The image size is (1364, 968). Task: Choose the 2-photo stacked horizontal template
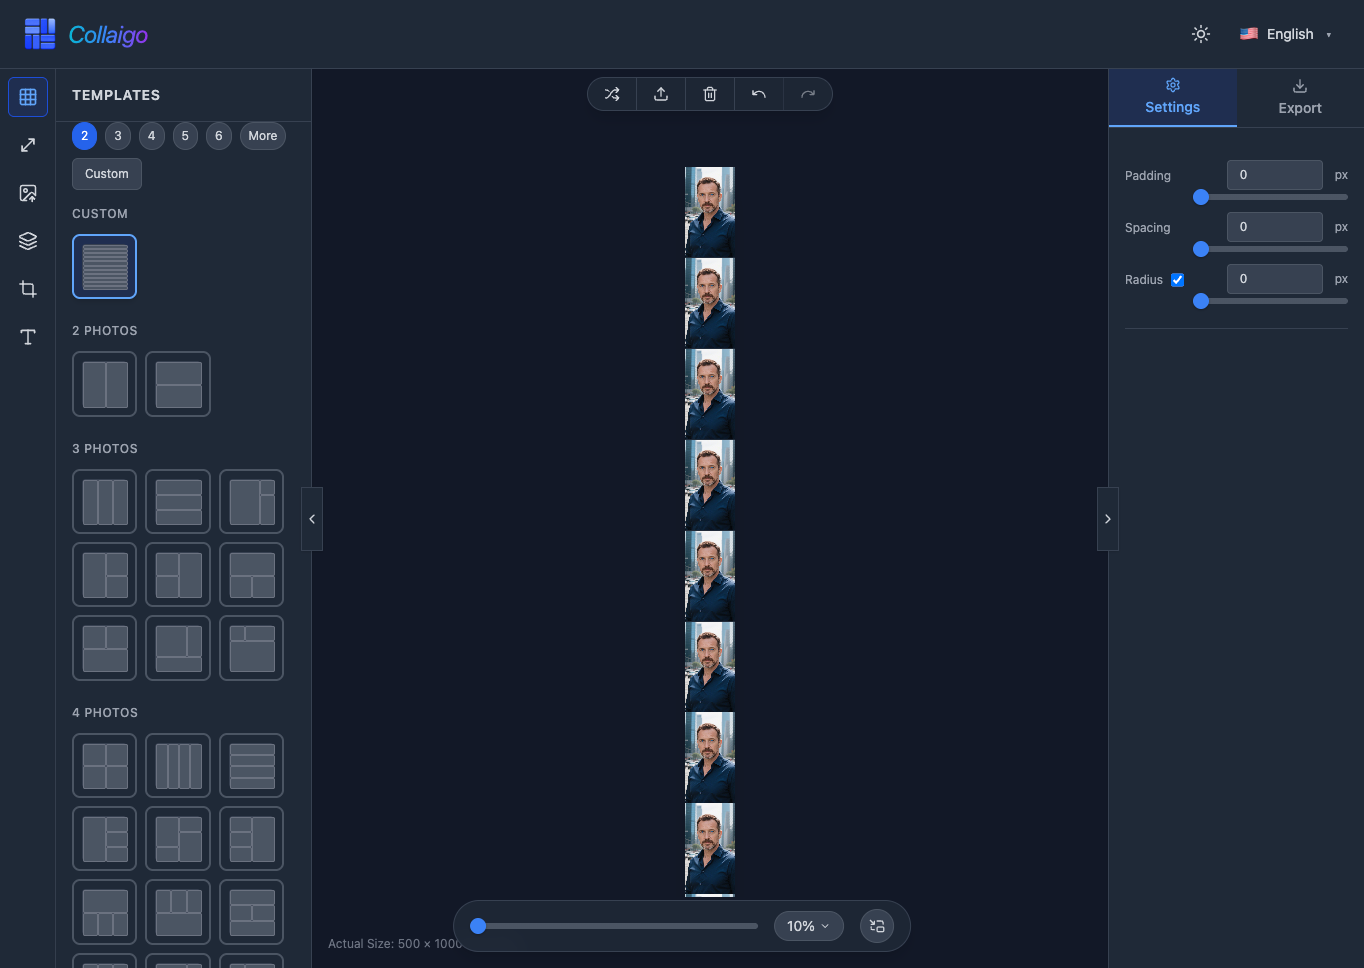click(x=178, y=384)
